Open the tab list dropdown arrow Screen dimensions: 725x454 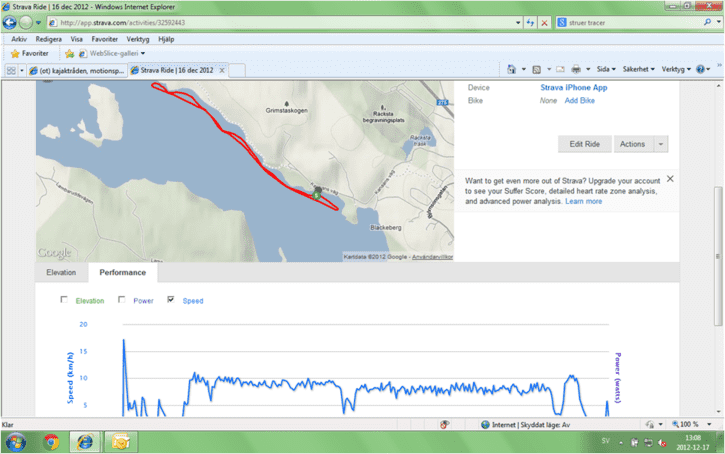22,70
